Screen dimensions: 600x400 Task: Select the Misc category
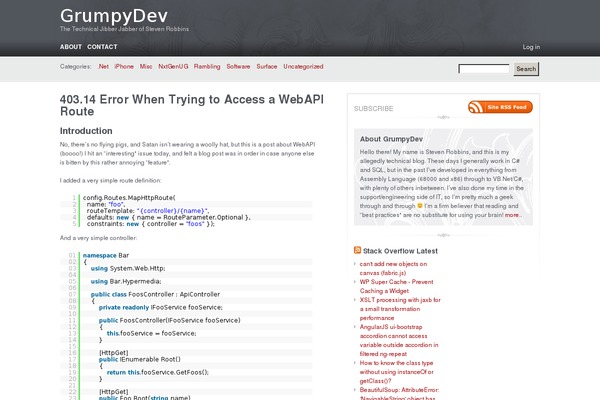pos(146,66)
